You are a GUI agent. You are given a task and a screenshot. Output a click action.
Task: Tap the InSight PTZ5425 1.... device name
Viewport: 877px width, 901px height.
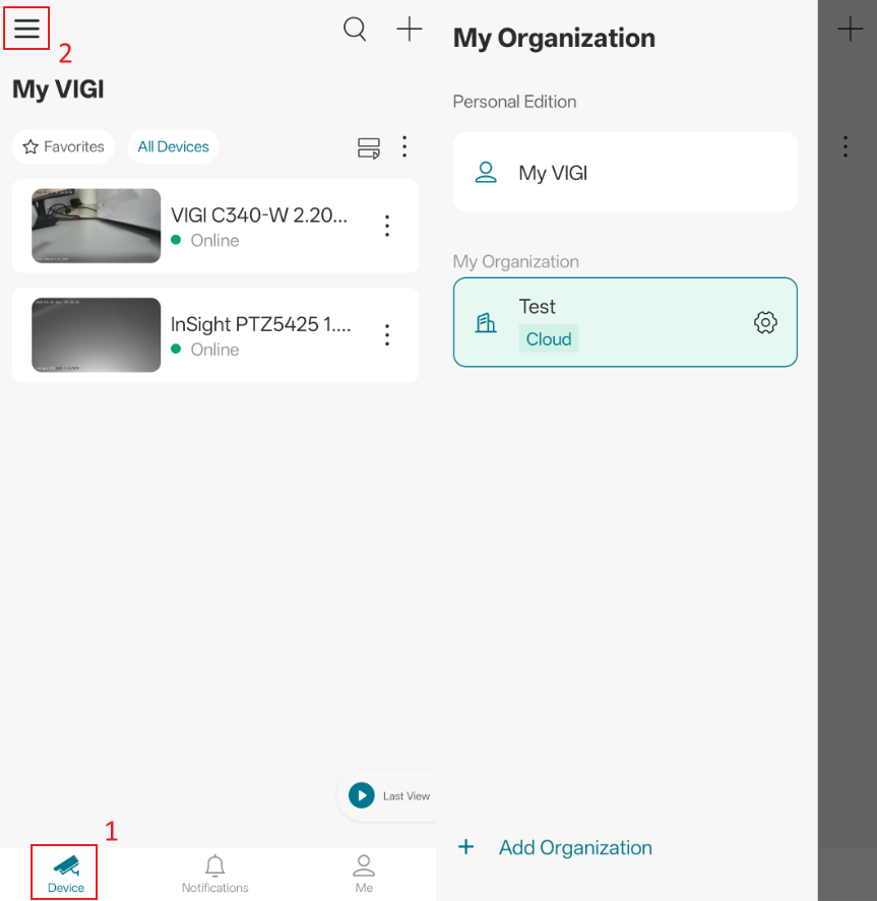coord(261,324)
